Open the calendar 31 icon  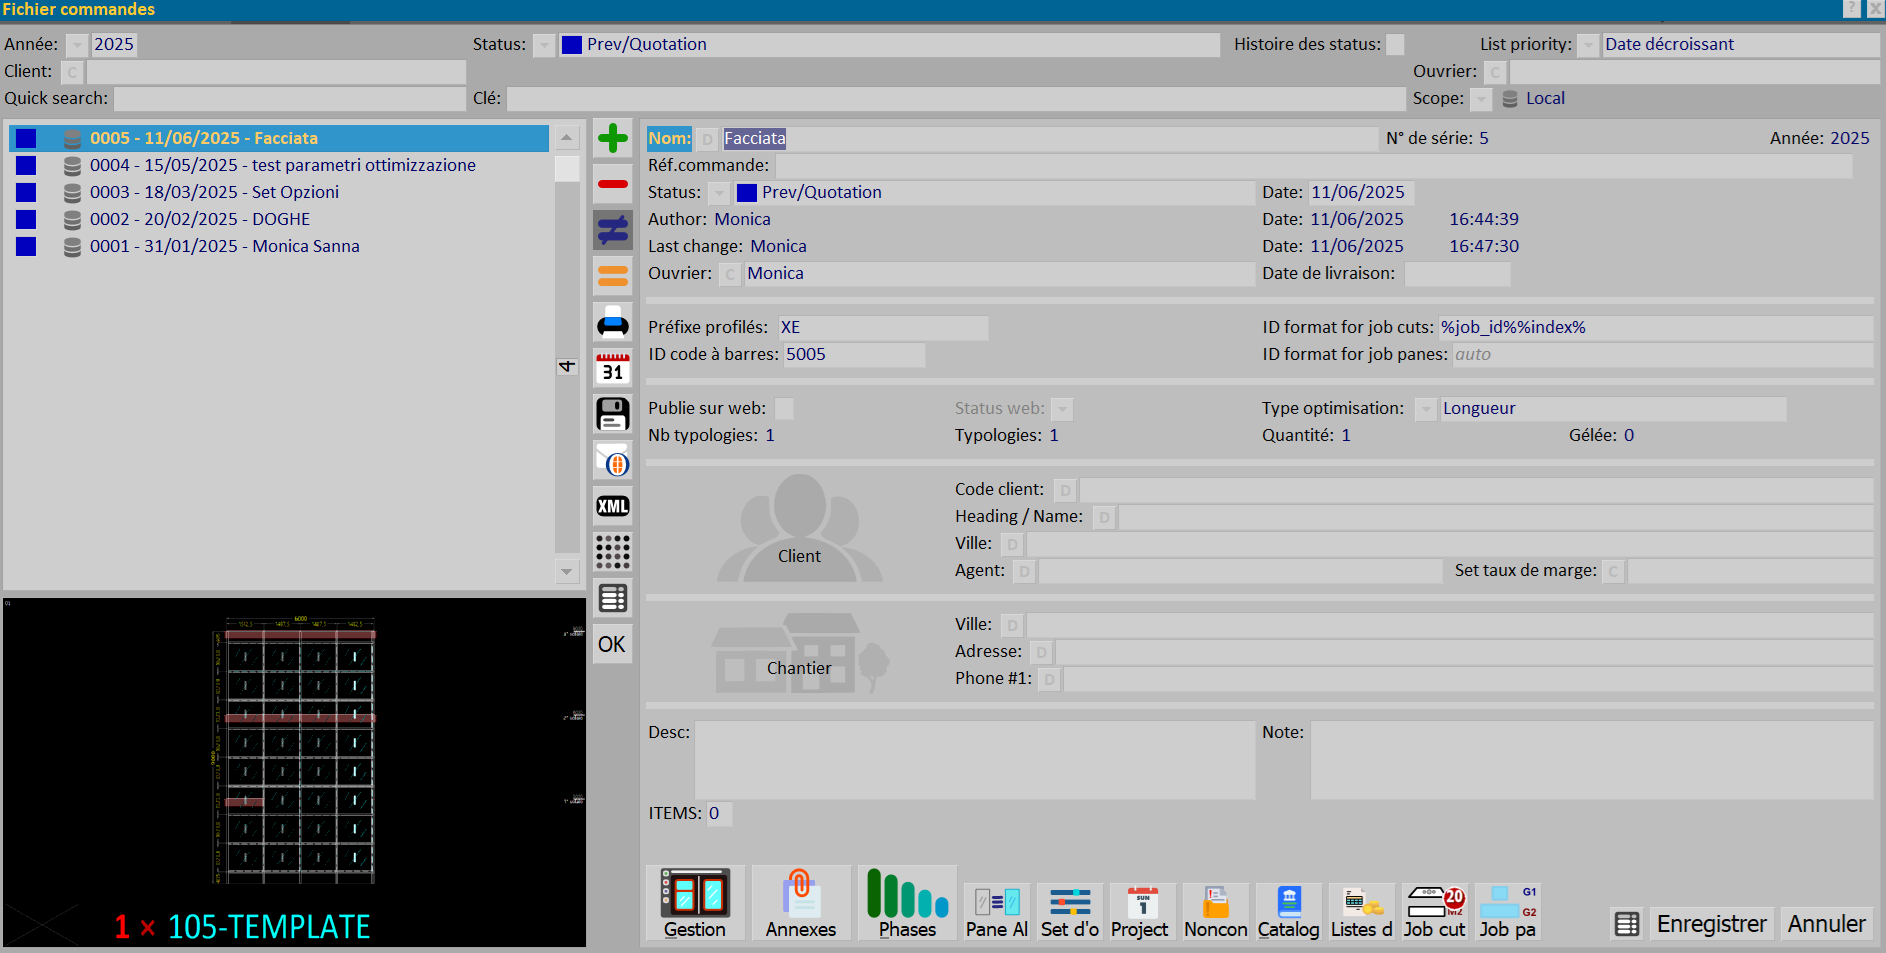[x=612, y=368]
